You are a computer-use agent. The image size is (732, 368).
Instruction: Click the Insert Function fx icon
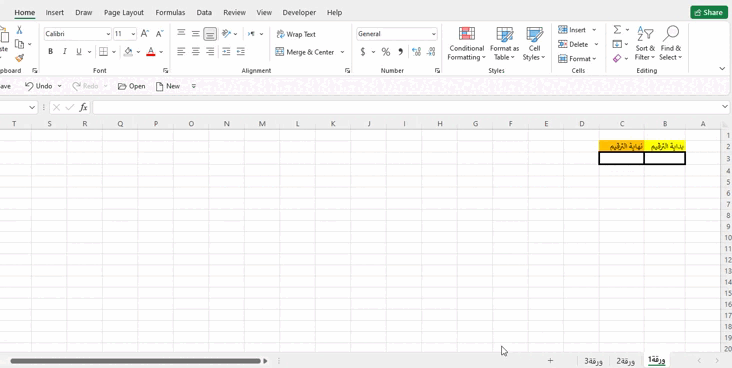83,107
